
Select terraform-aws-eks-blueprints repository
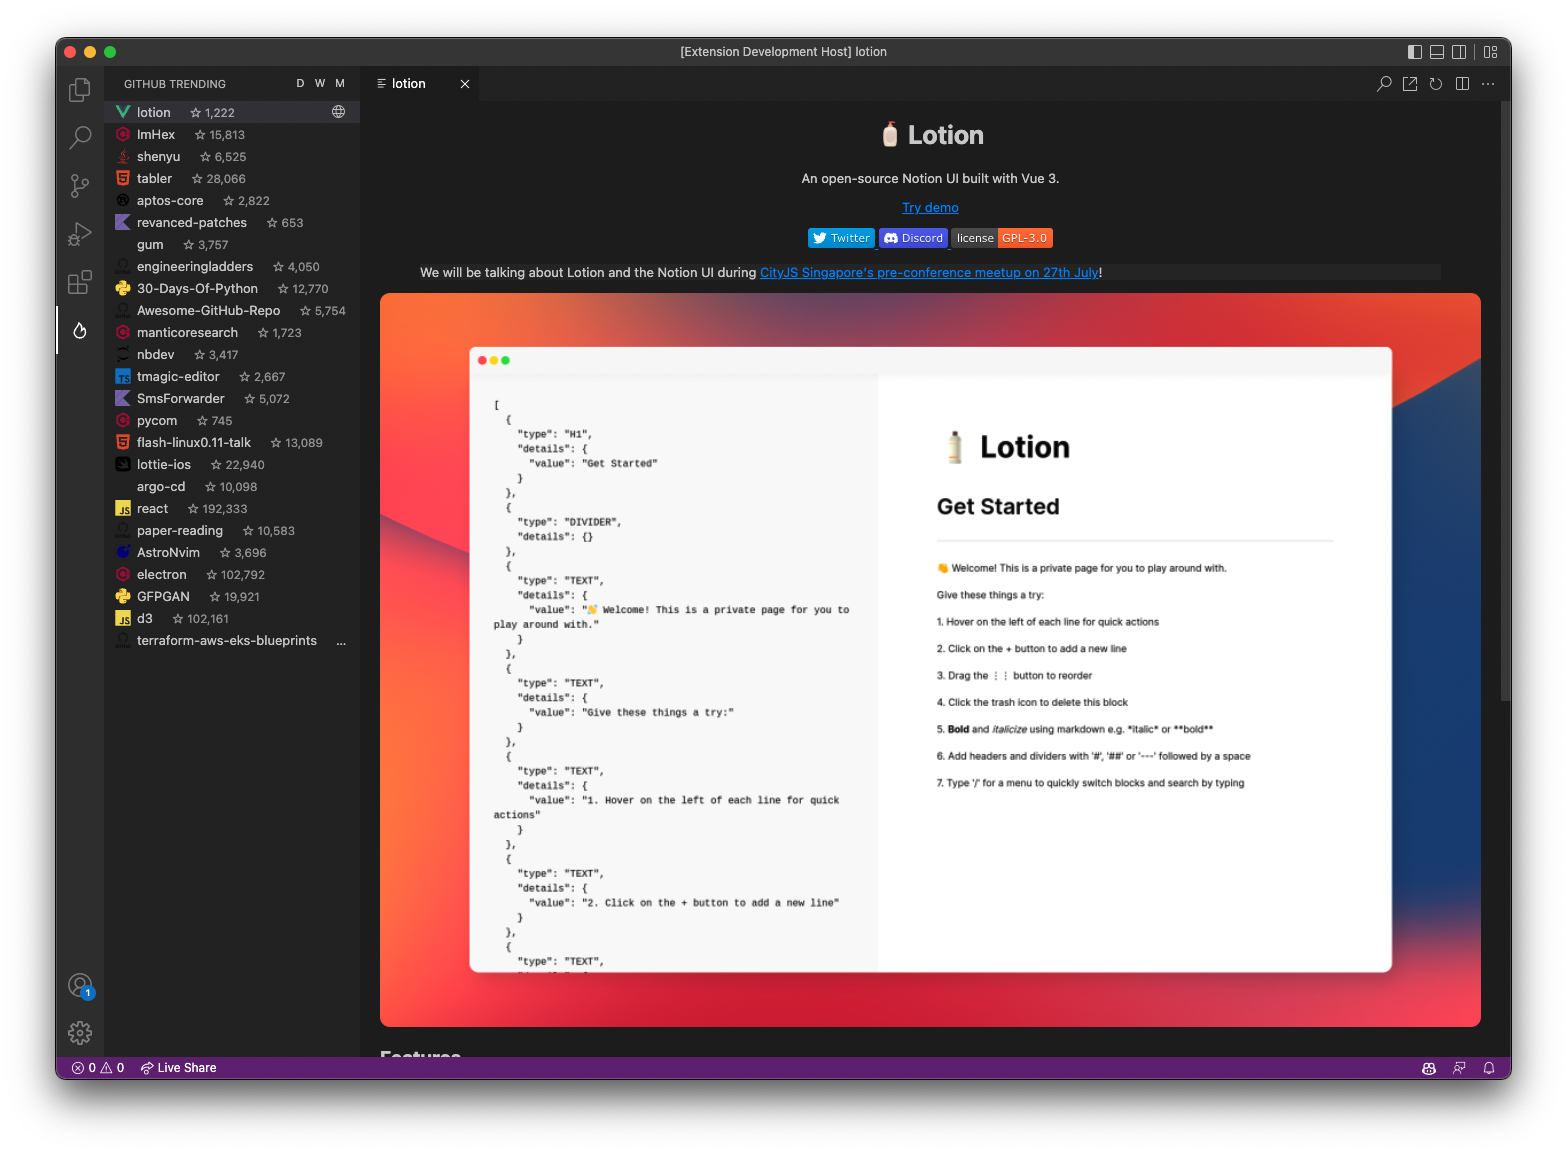click(232, 640)
